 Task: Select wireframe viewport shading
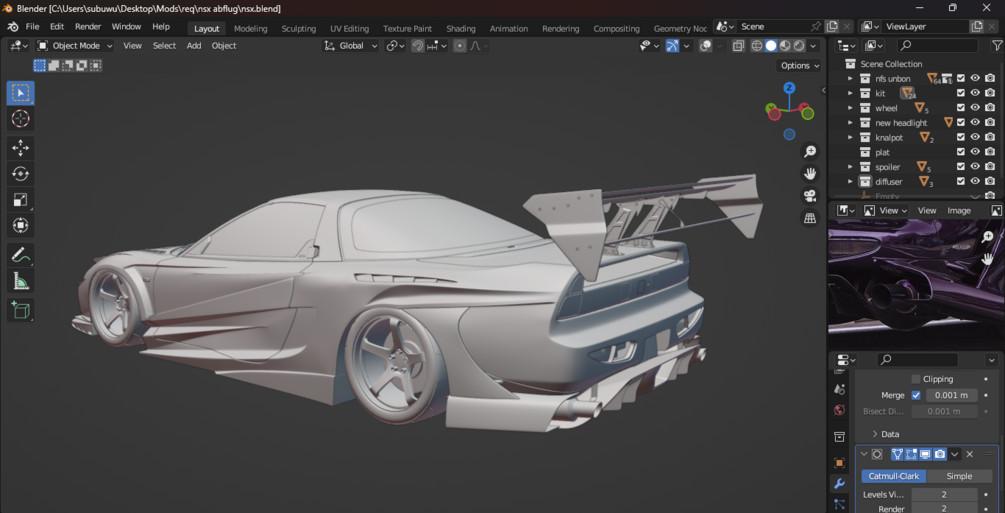757,46
